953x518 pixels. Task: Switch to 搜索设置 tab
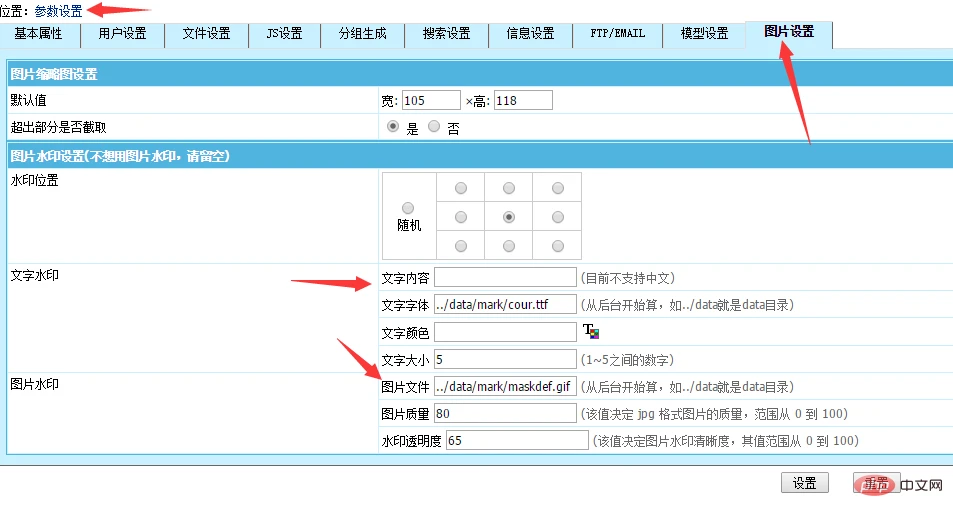pos(446,34)
